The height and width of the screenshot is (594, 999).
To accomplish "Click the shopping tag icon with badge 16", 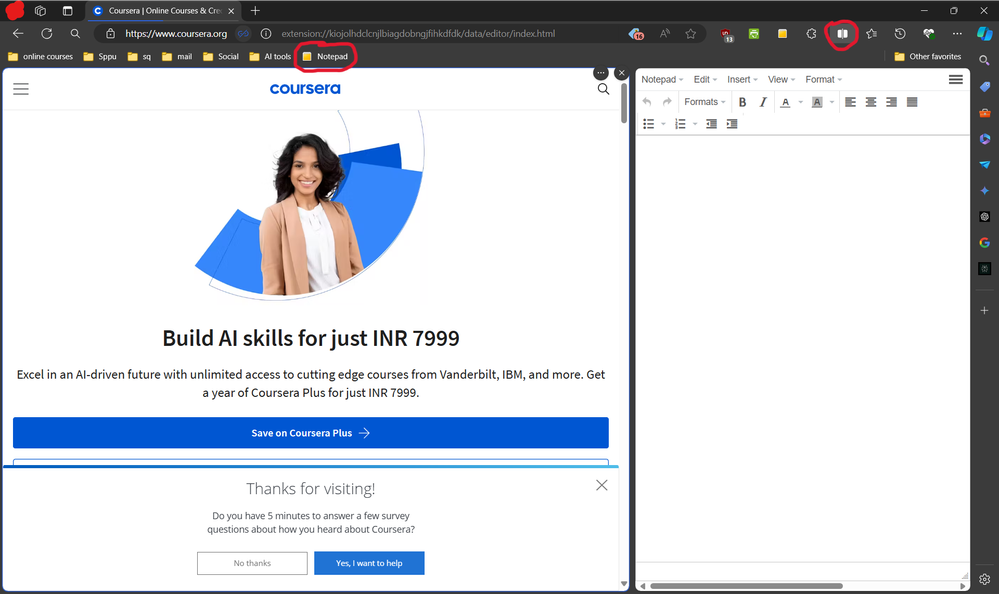I will (636, 34).
